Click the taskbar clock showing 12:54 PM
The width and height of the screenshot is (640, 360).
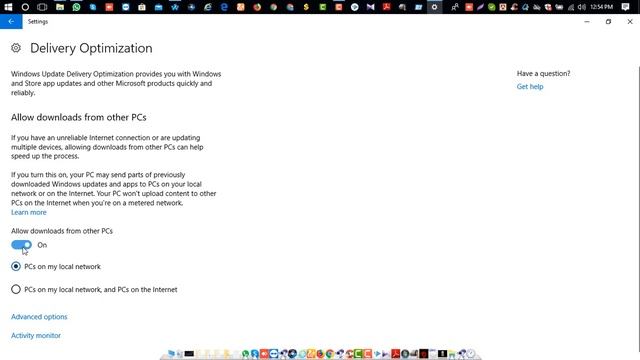[602, 7]
